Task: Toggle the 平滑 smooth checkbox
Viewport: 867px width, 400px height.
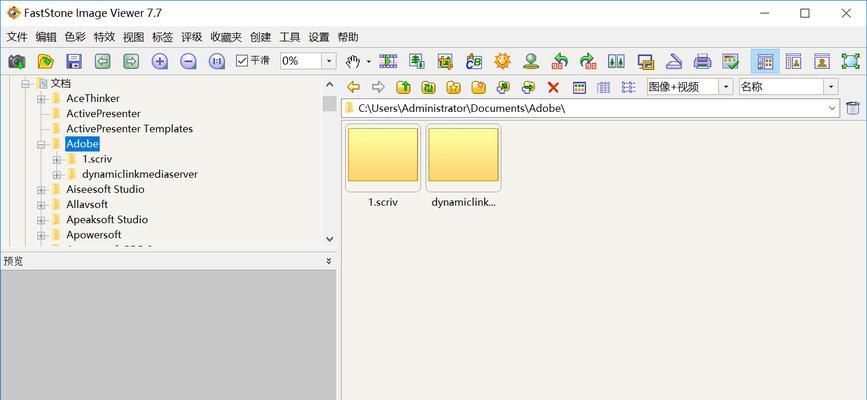Action: coord(253,60)
